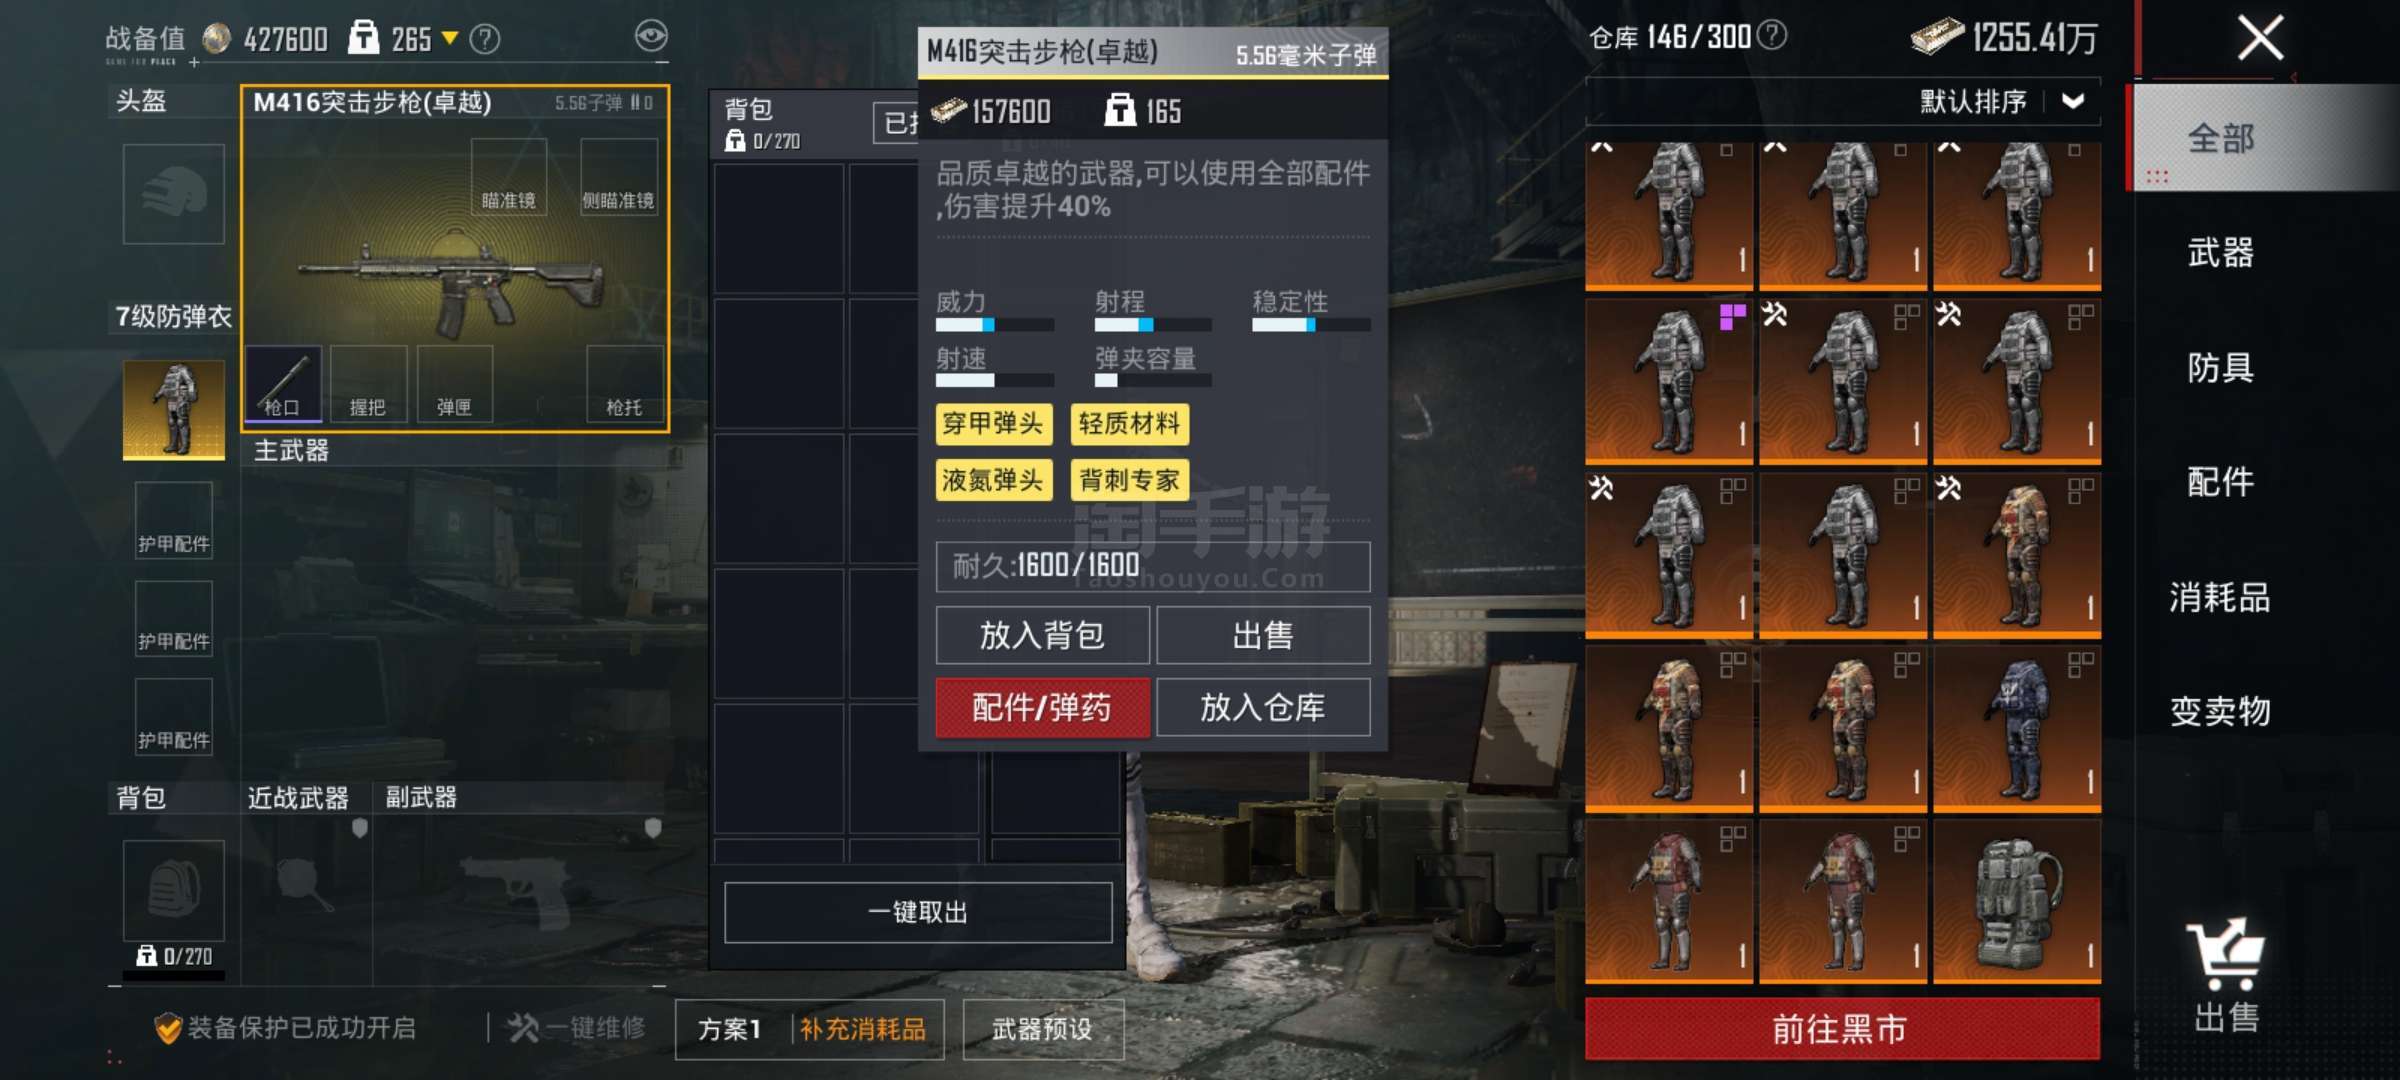Viewport: 2400px width, 1080px height.
Task: Switch to the 消耗品 category tab
Action: click(2220, 597)
